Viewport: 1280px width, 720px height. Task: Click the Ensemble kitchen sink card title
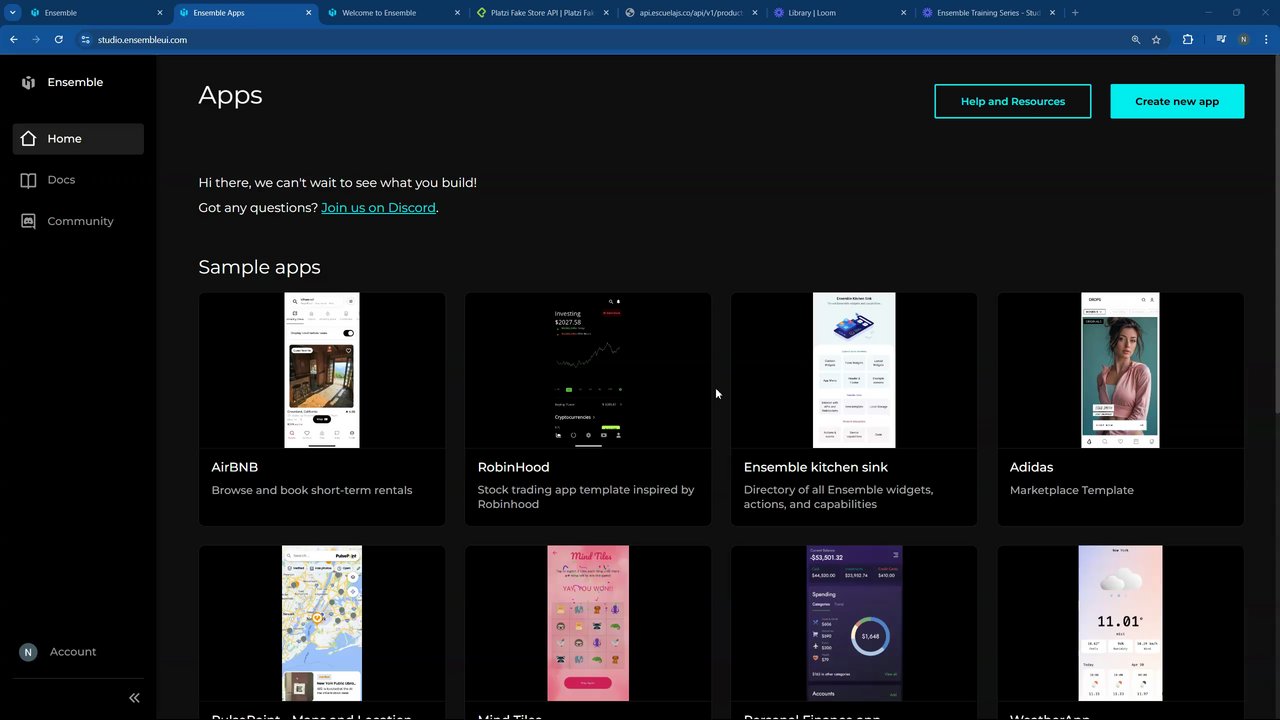point(816,467)
